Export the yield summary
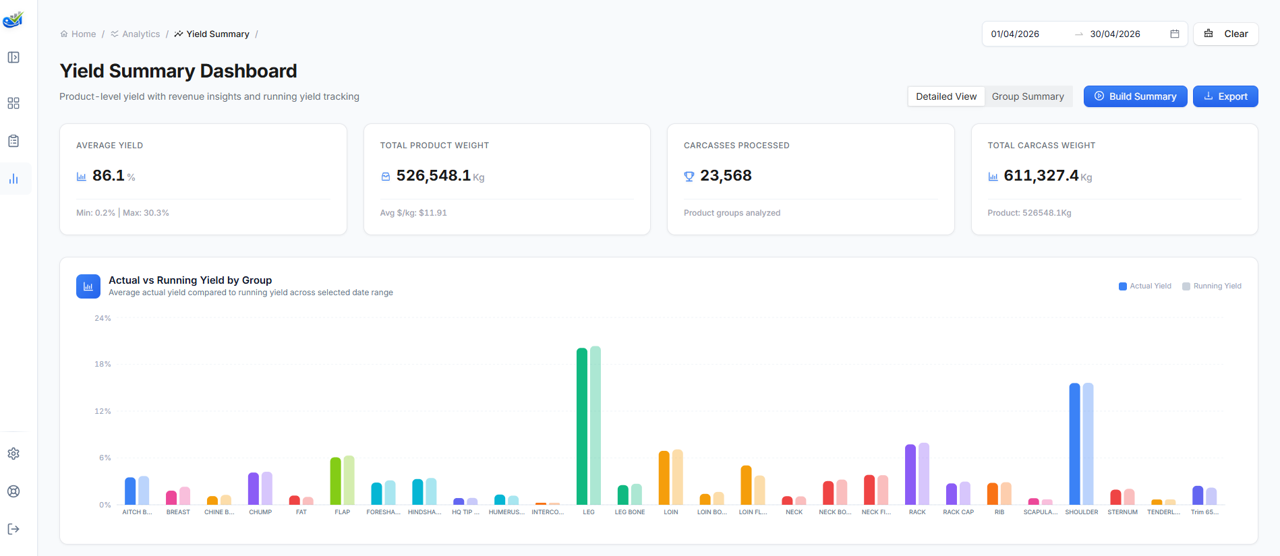Image resolution: width=1280 pixels, height=556 pixels. pos(1225,96)
